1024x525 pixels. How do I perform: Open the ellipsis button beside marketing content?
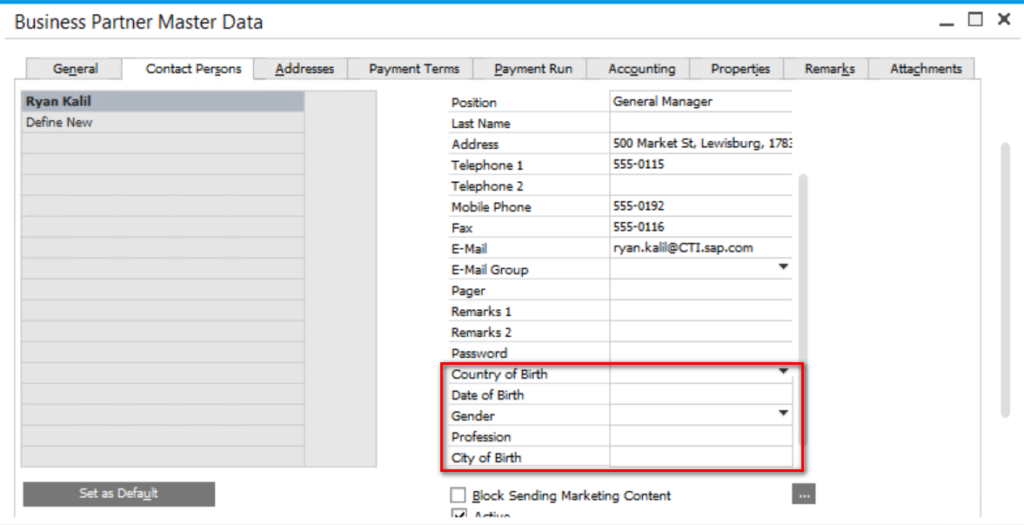coord(804,494)
